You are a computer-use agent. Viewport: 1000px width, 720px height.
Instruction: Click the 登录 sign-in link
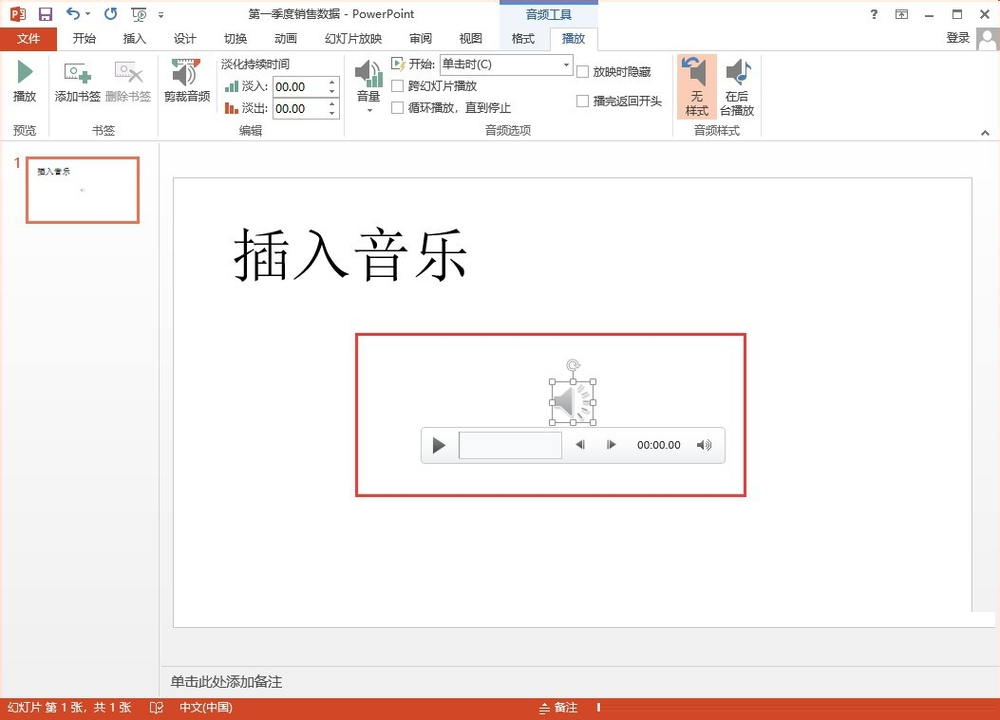[958, 38]
